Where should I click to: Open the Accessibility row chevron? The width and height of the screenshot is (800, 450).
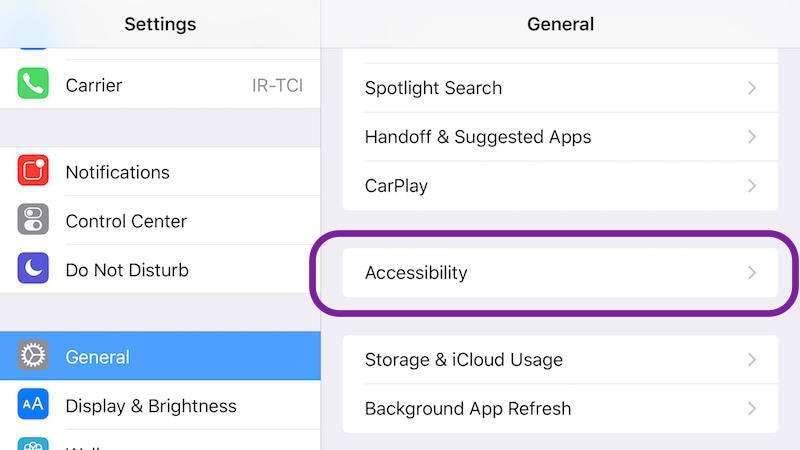[x=752, y=272]
